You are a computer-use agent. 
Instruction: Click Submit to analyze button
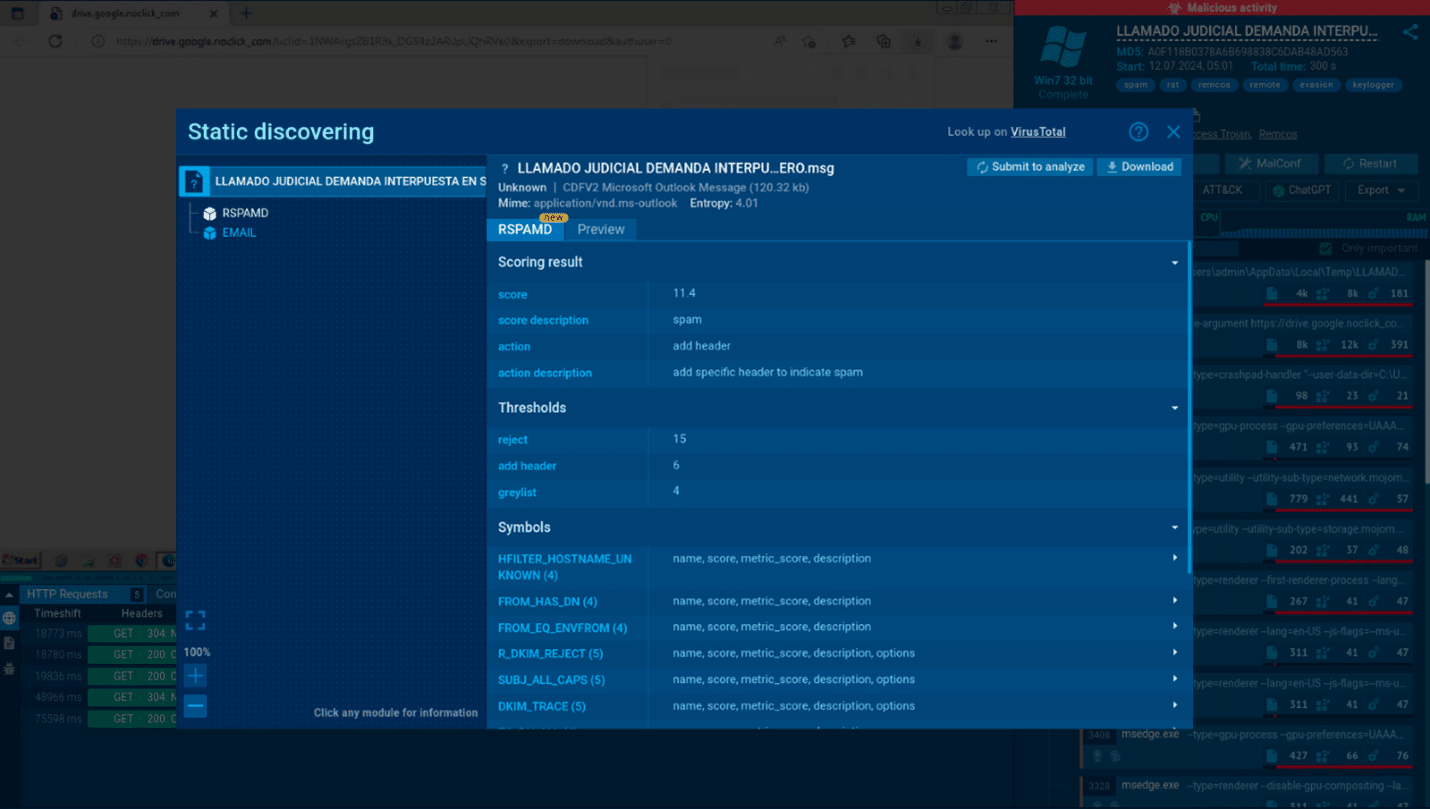pos(1030,167)
